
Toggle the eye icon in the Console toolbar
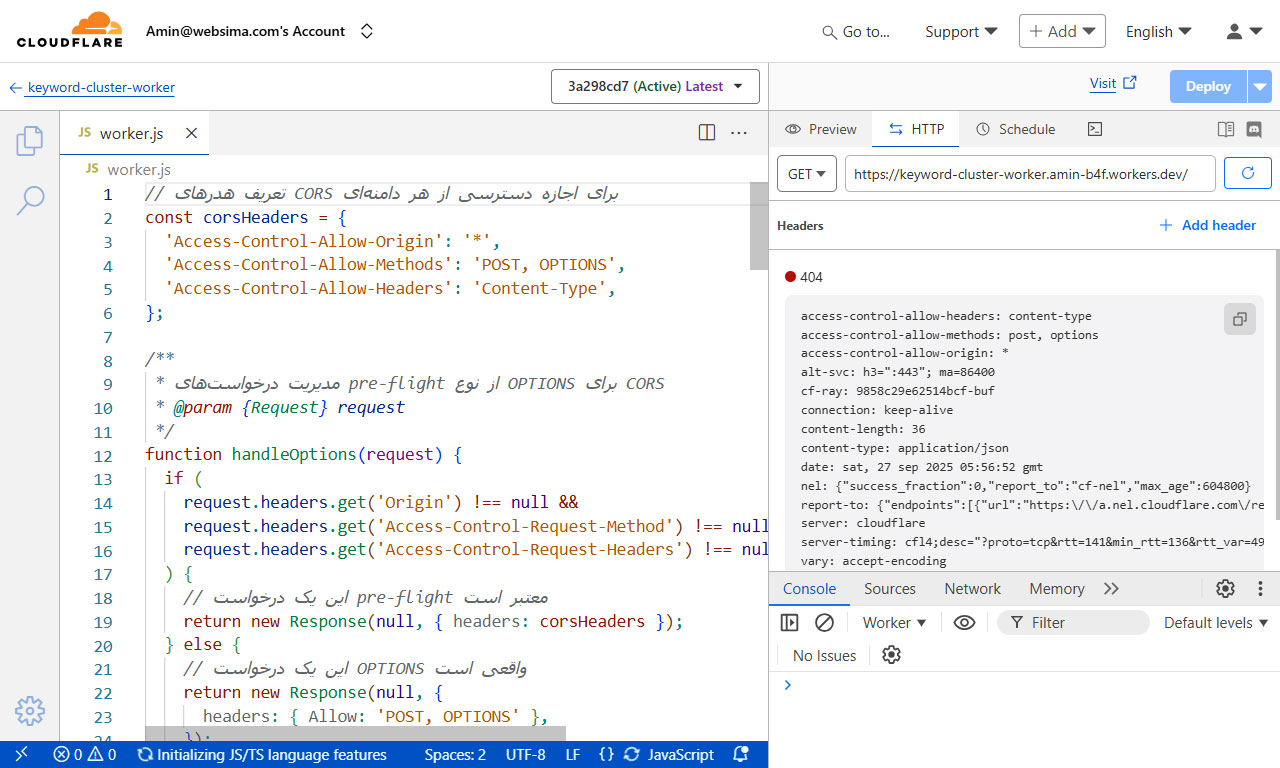(x=964, y=622)
